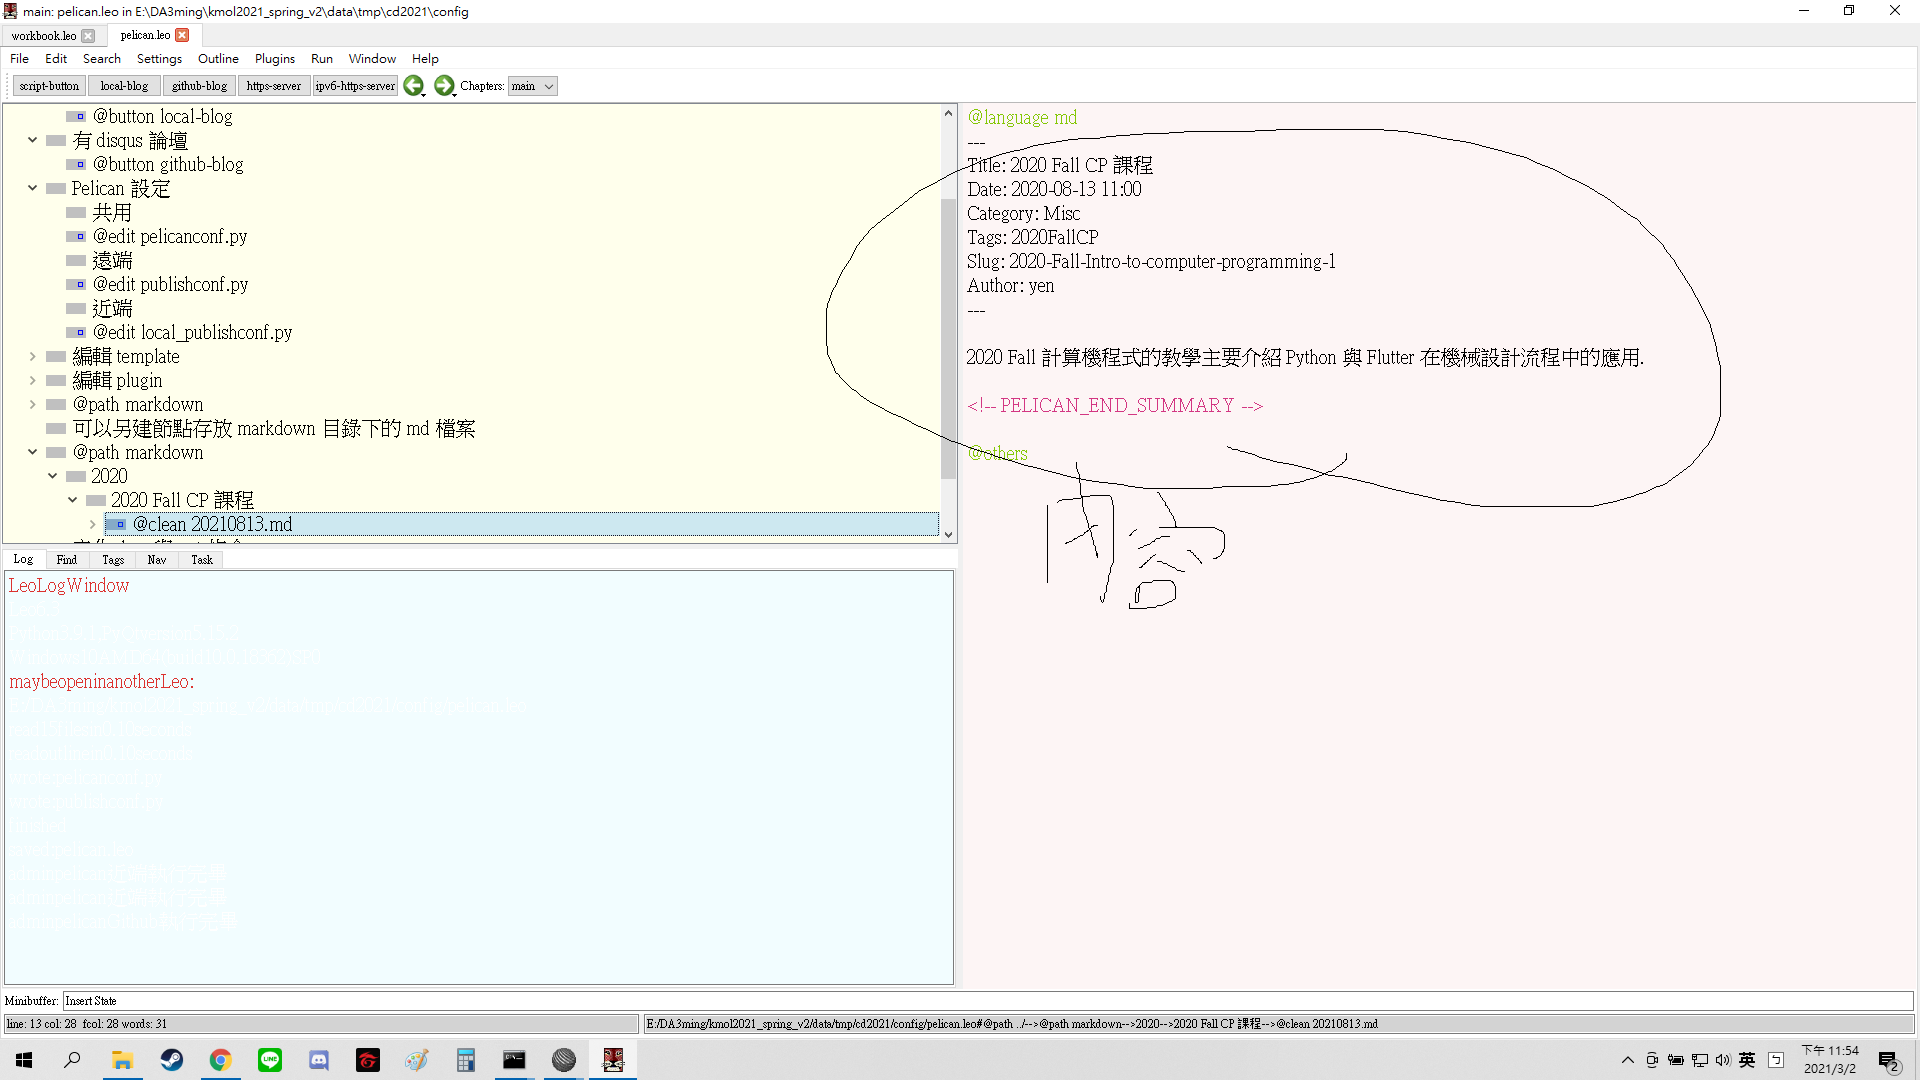Expand the @clean 20210813.md node
This screenshot has height=1080, width=1920.
(93, 524)
